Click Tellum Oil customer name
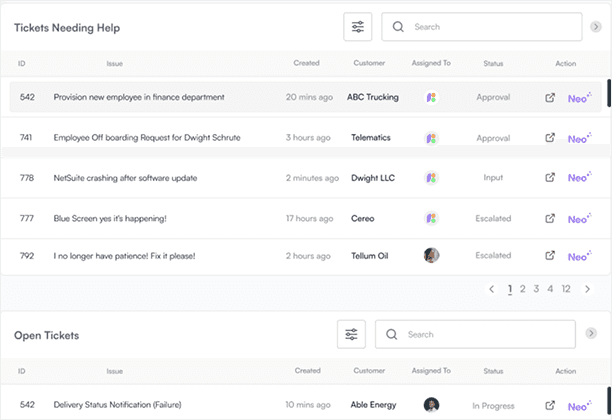The height and width of the screenshot is (420, 612). pos(370,256)
